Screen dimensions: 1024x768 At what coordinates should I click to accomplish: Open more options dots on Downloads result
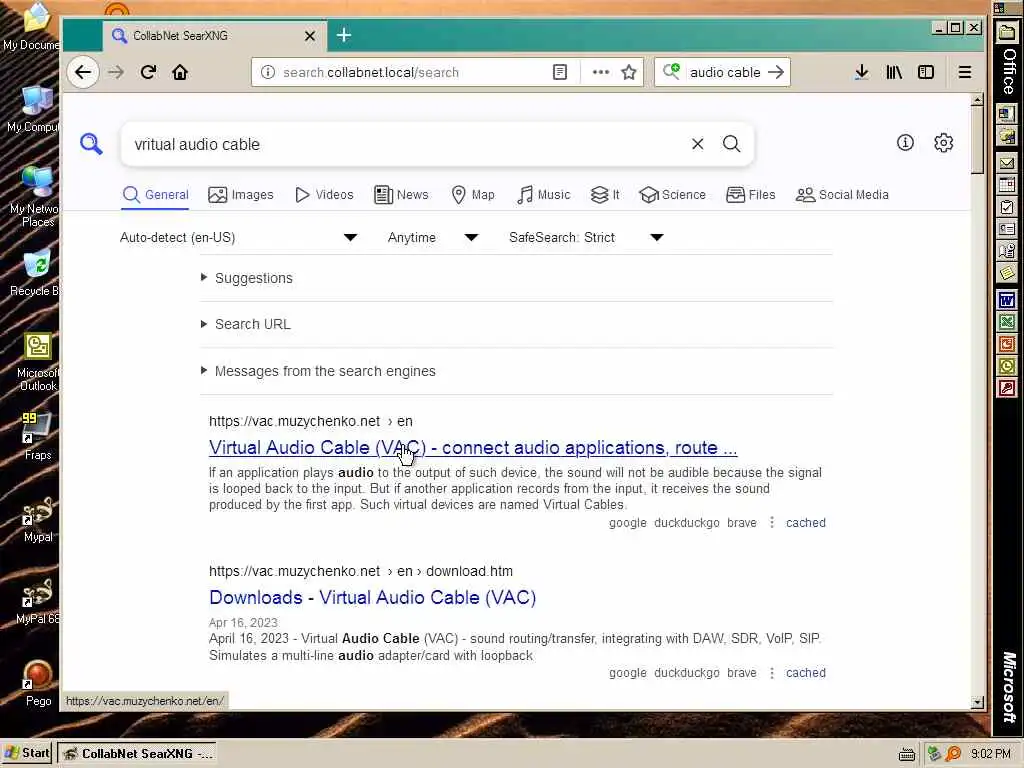(x=772, y=673)
